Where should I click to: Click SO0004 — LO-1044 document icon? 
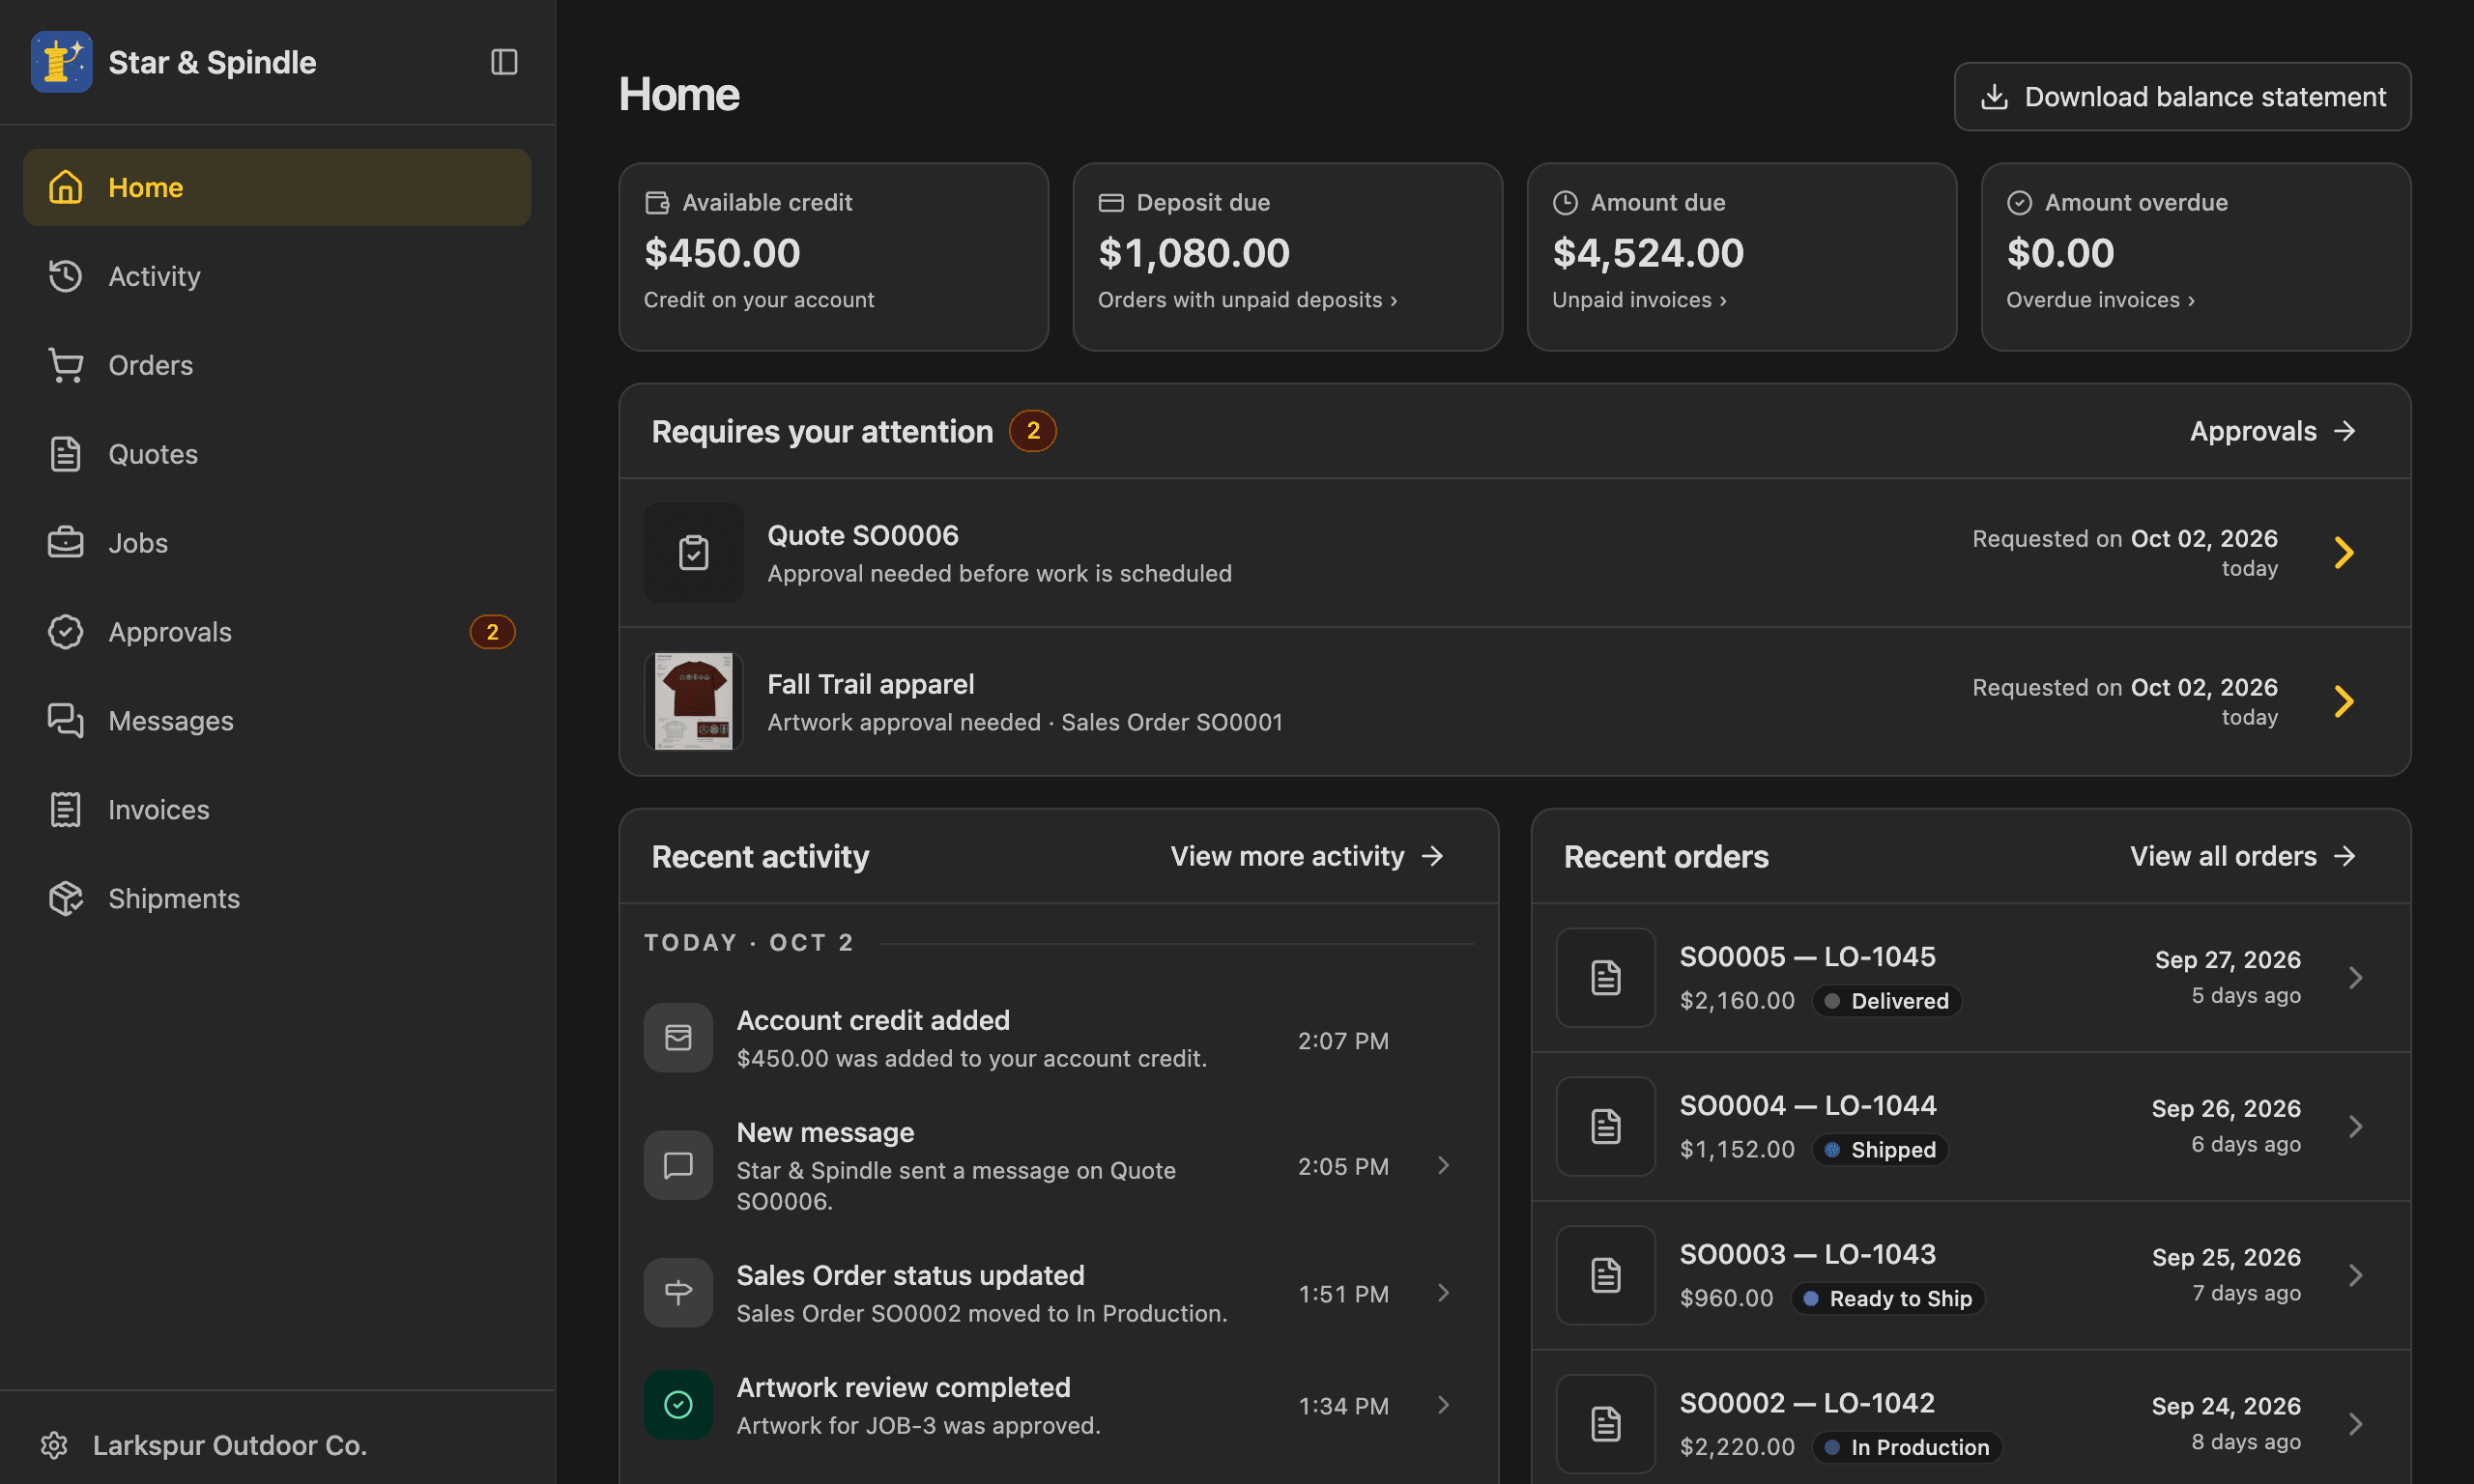[1606, 1127]
